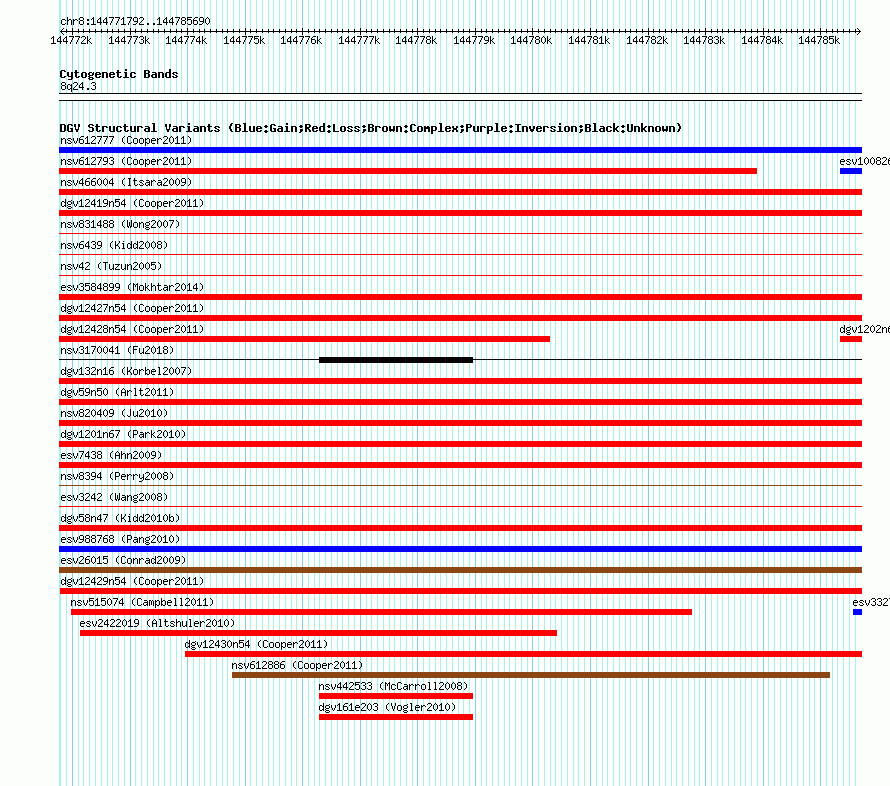Click the red bar under nsv442533

pyautogui.click(x=396, y=696)
